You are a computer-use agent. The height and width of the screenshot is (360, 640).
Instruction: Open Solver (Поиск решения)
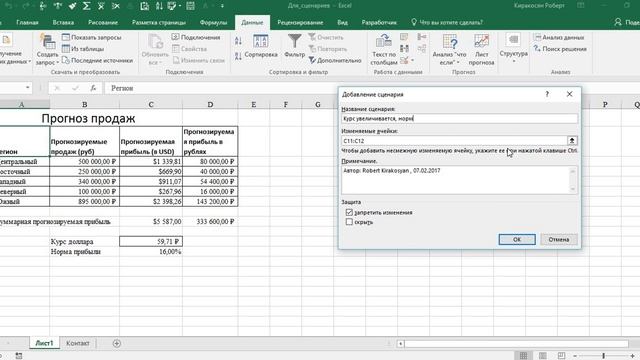(x=560, y=49)
